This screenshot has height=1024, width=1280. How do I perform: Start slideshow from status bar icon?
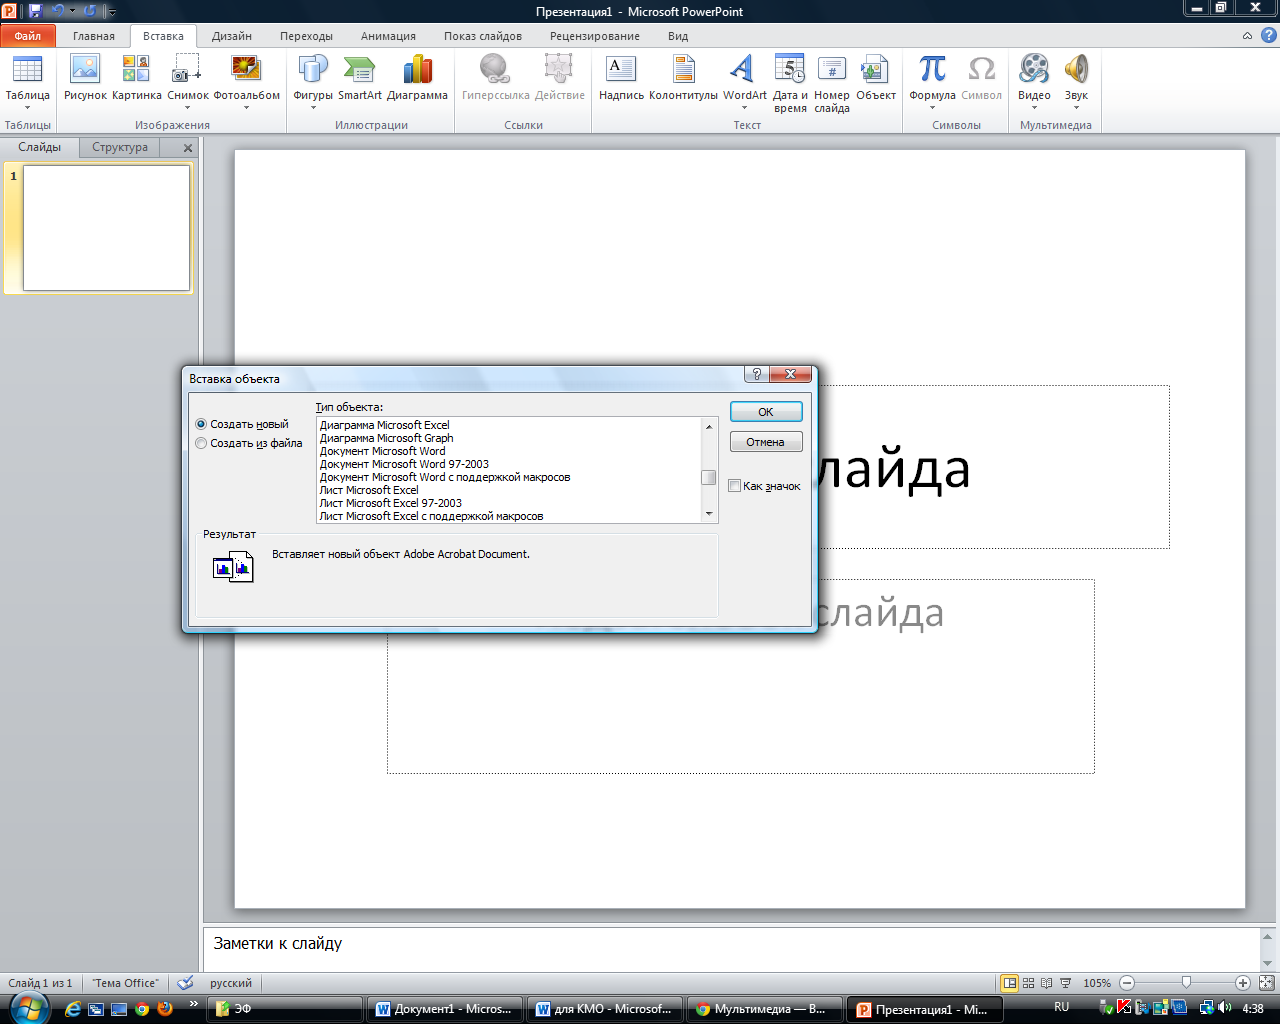click(1065, 983)
